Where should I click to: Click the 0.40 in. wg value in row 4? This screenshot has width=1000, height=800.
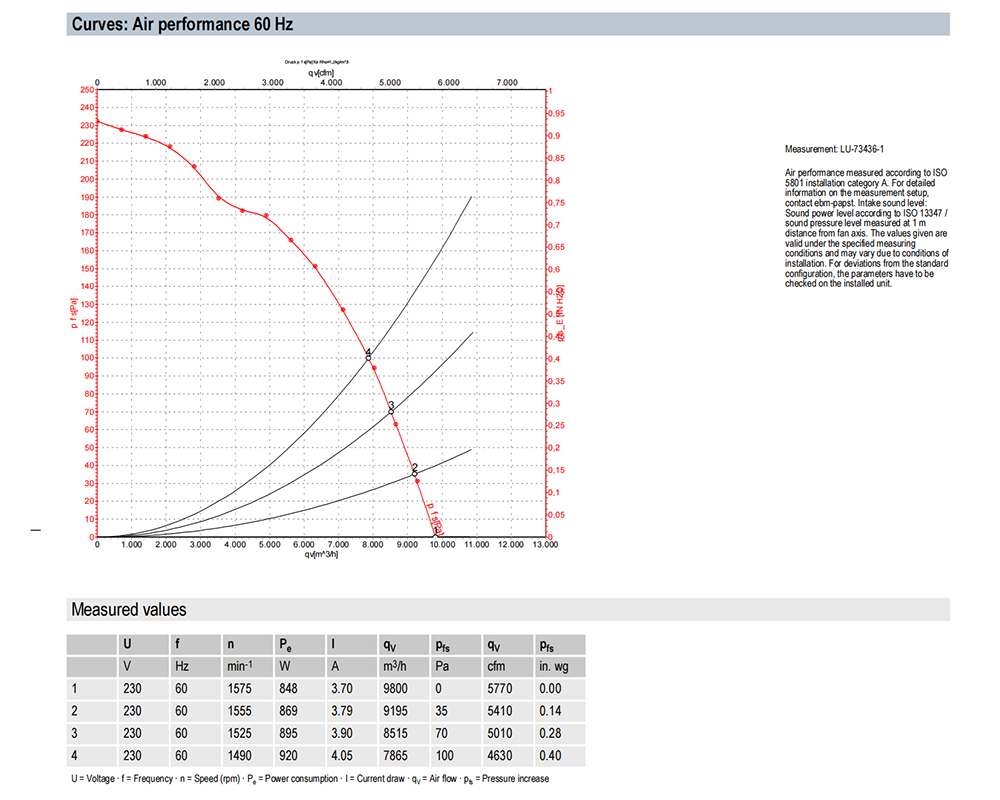tap(549, 756)
